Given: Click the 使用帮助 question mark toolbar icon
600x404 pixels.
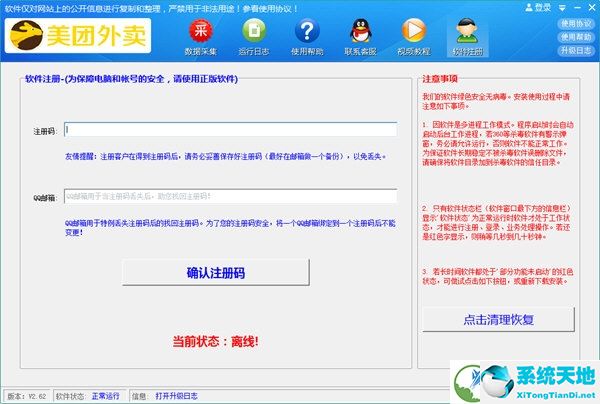Looking at the screenshot, I should coord(307,37).
